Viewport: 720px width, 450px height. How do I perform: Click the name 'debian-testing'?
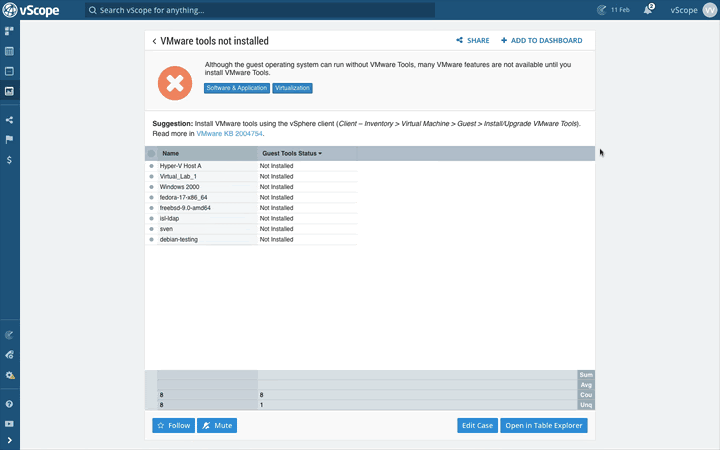pos(179,239)
